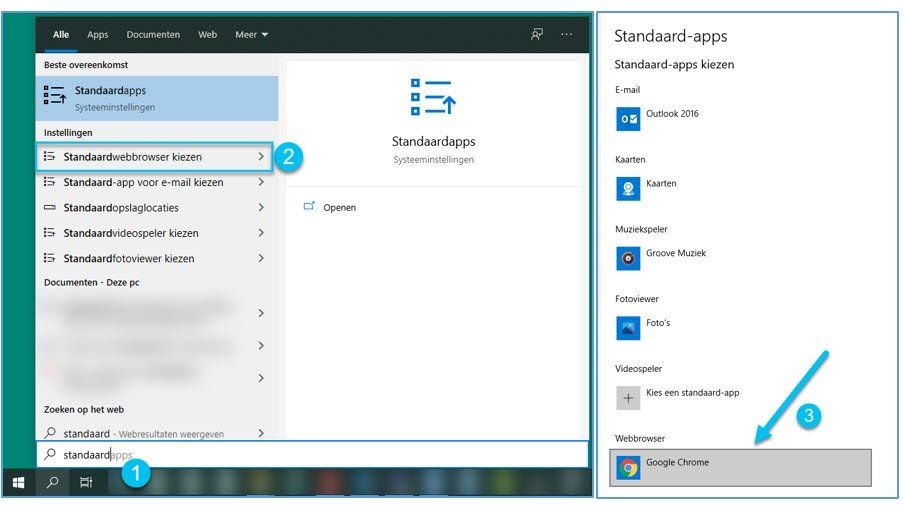904x505 pixels.
Task: Click the Kaarten app icon
Action: [628, 189]
